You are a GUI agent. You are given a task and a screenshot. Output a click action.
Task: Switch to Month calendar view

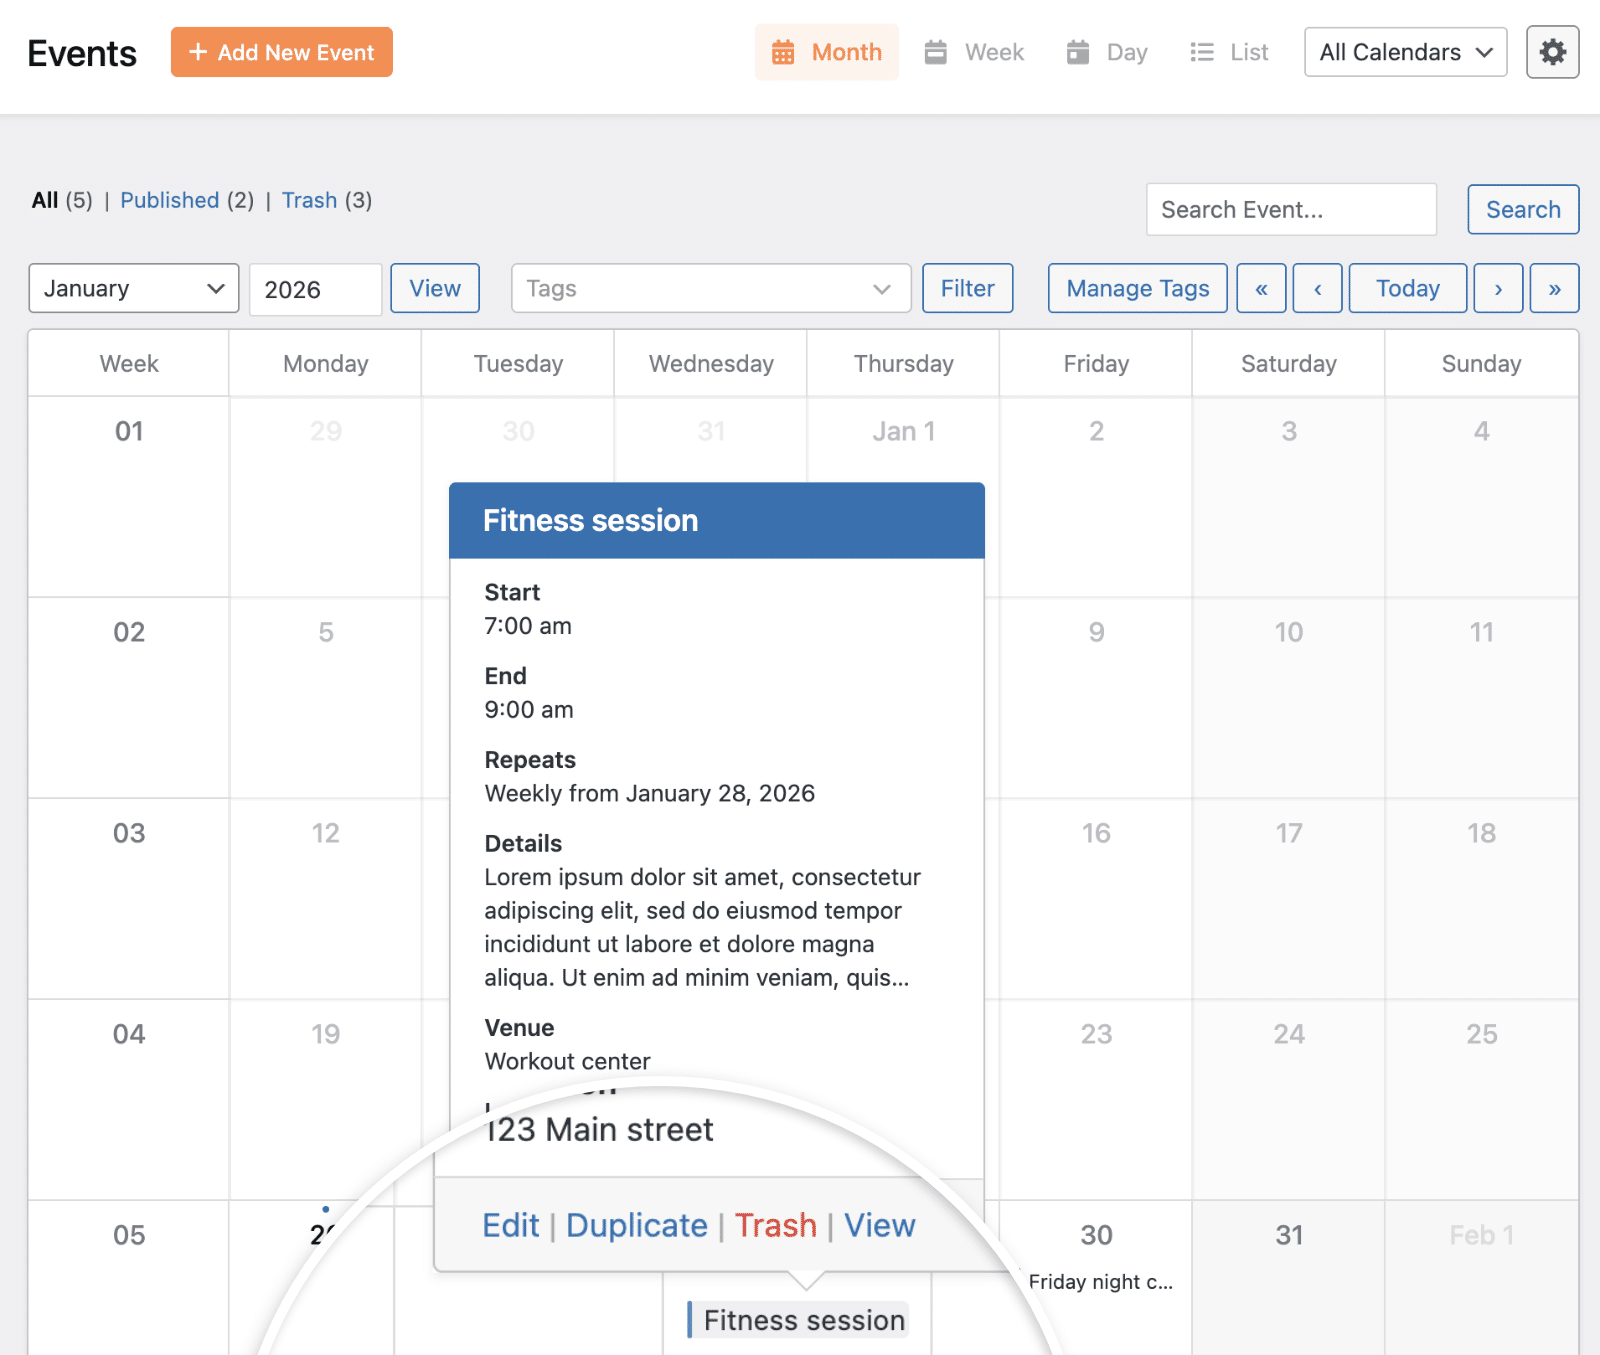826,52
